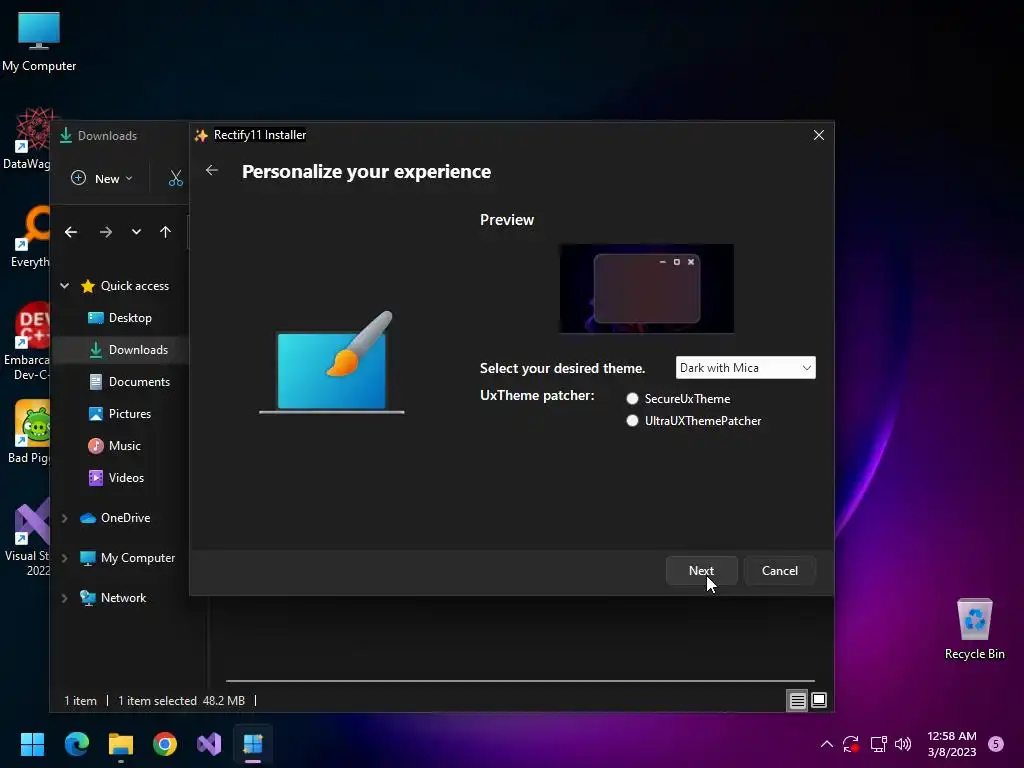1024x768 pixels.
Task: Select the Bad Piggies desktop shortcut
Action: click(x=27, y=432)
